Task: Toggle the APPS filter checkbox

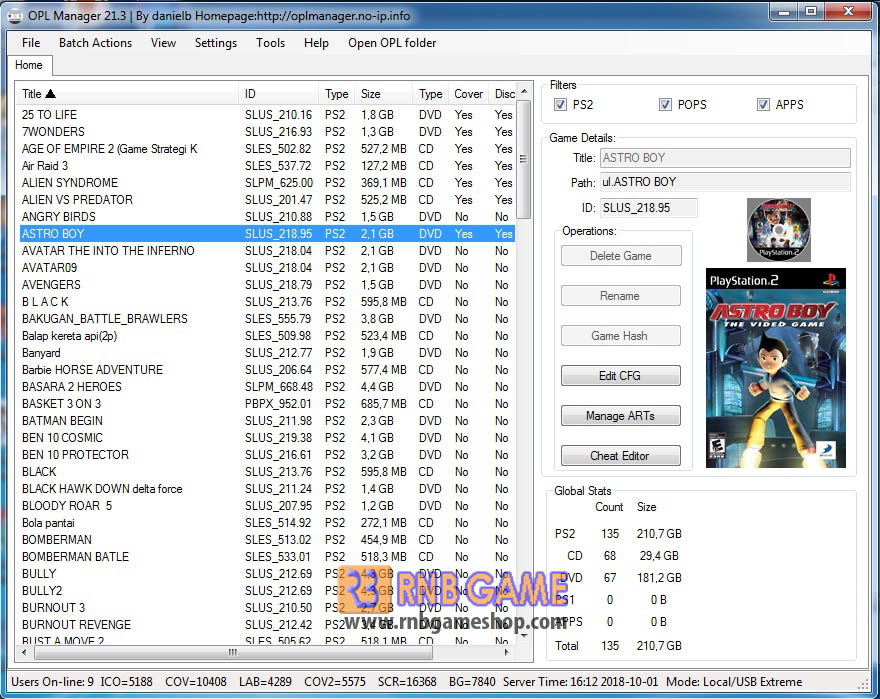Action: click(763, 104)
